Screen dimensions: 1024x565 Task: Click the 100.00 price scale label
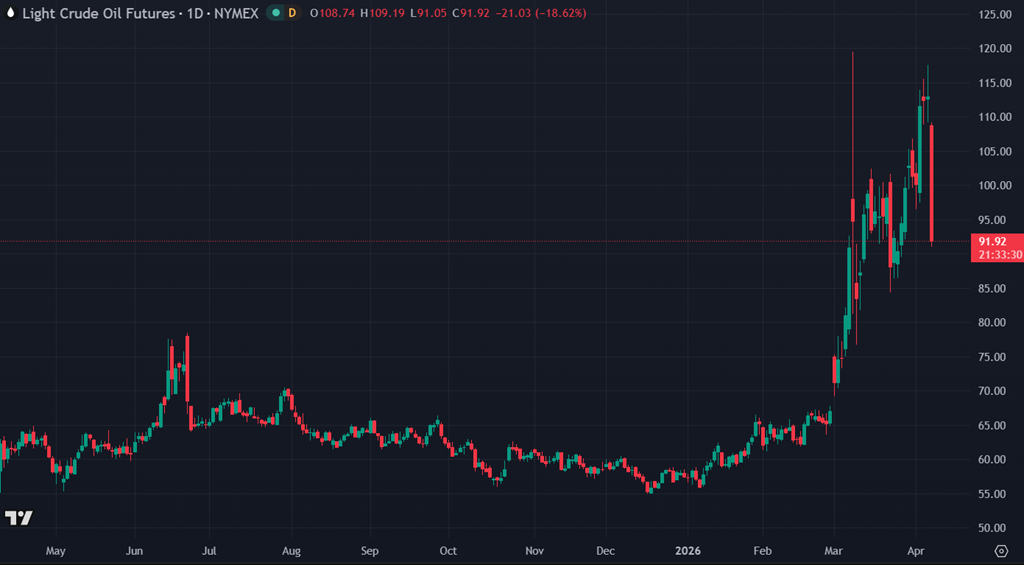[996, 185]
